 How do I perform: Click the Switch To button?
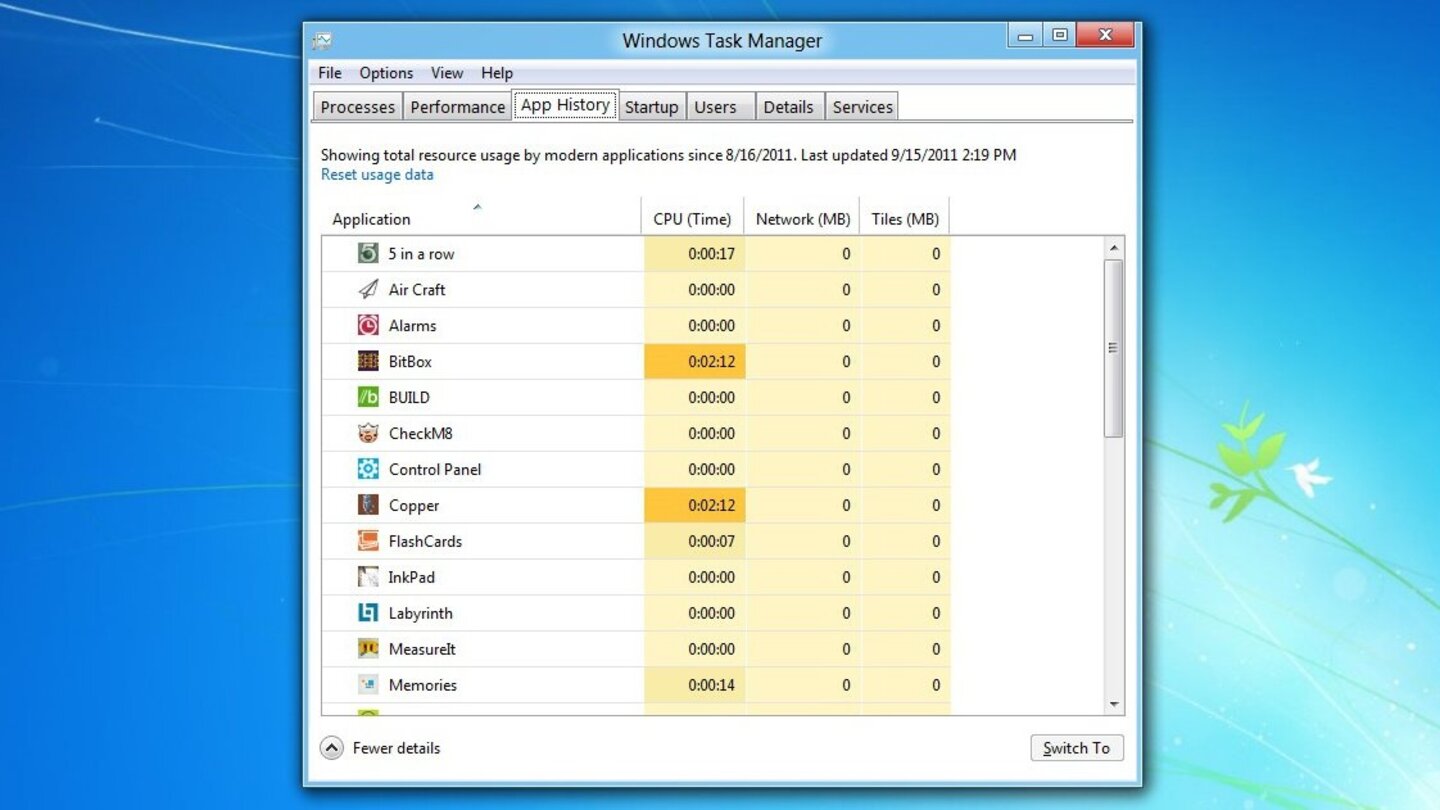coord(1077,748)
